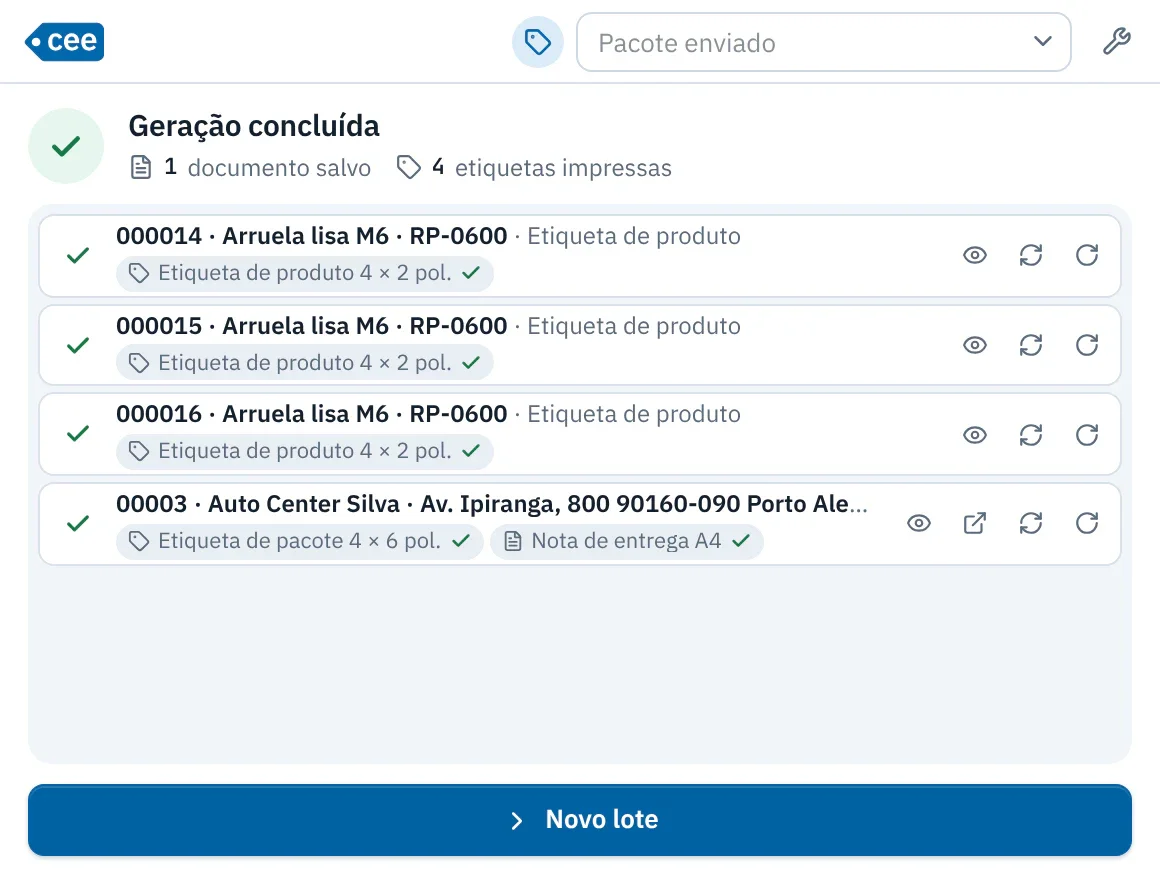Open the Pacote enviado dropdown
The image size is (1160, 880).
[x=823, y=42]
